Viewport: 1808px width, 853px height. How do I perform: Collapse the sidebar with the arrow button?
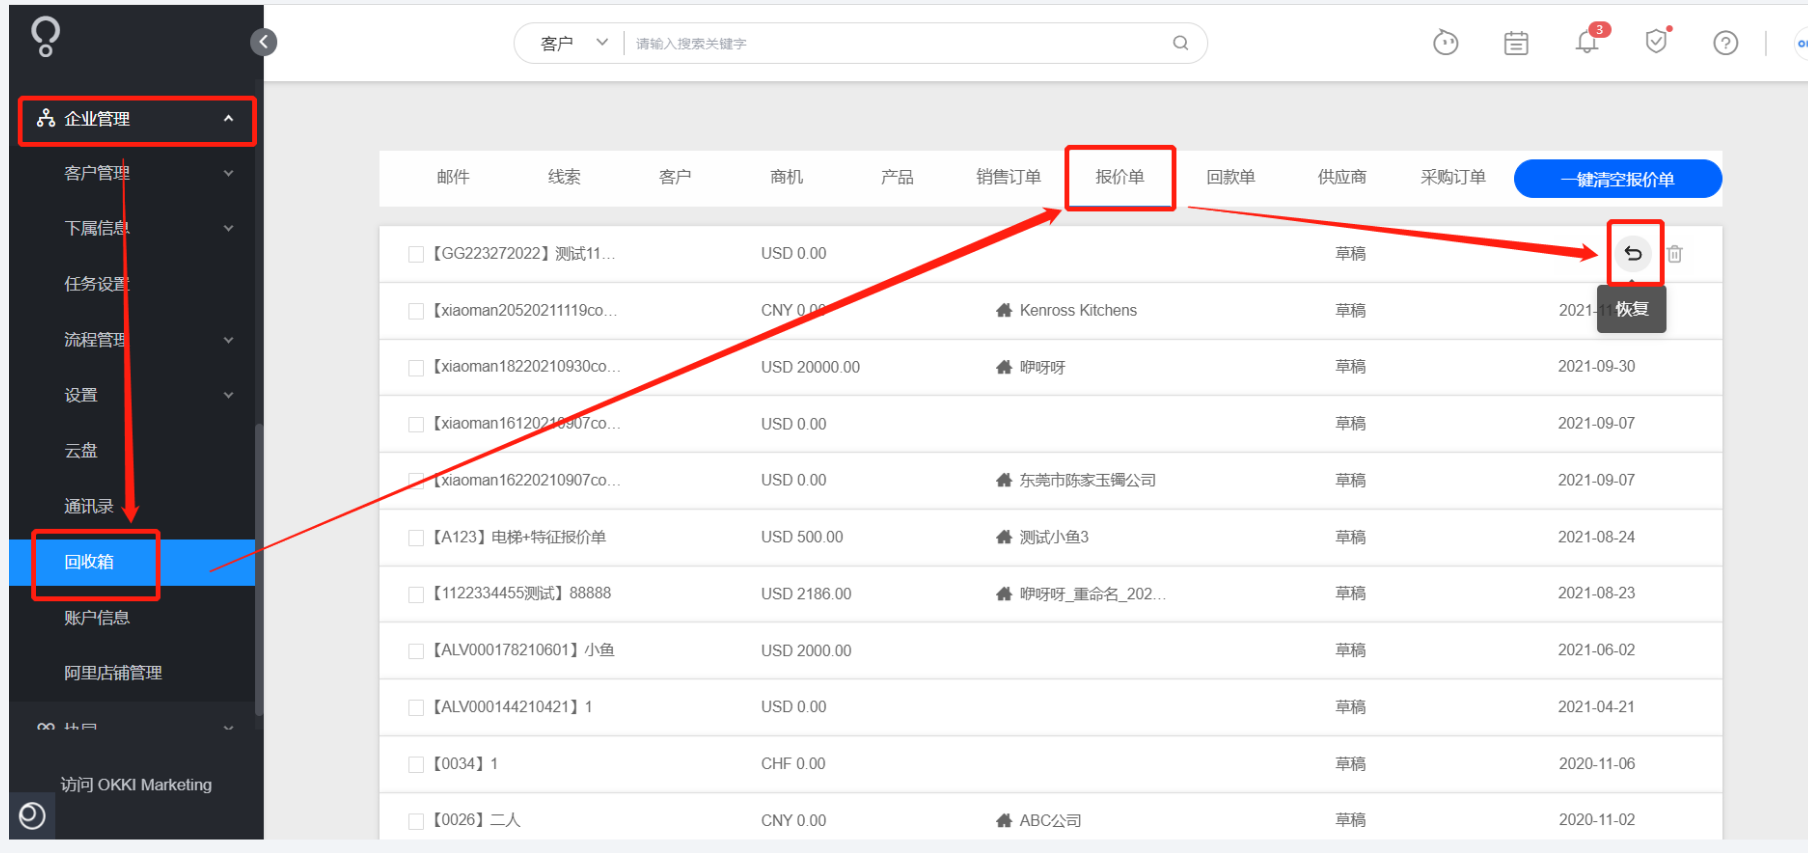(x=263, y=42)
